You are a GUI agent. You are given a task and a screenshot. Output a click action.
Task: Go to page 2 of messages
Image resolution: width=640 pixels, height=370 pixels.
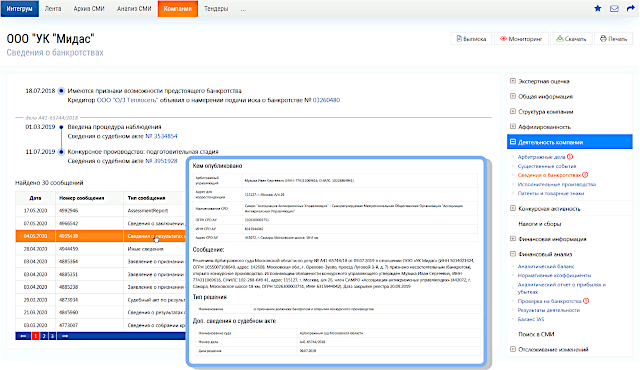click(44, 336)
